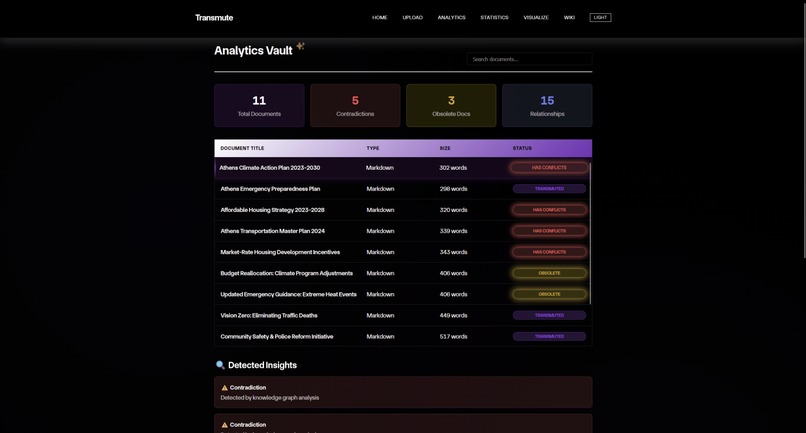Click the 449 words size cell
This screenshot has width=806, height=433.
[x=453, y=315]
